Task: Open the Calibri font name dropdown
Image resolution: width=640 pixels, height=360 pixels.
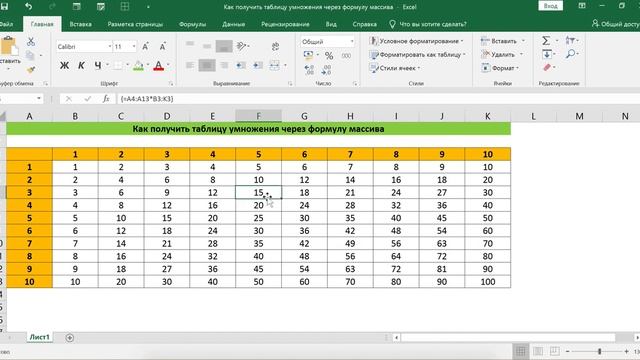Action: click(110, 47)
